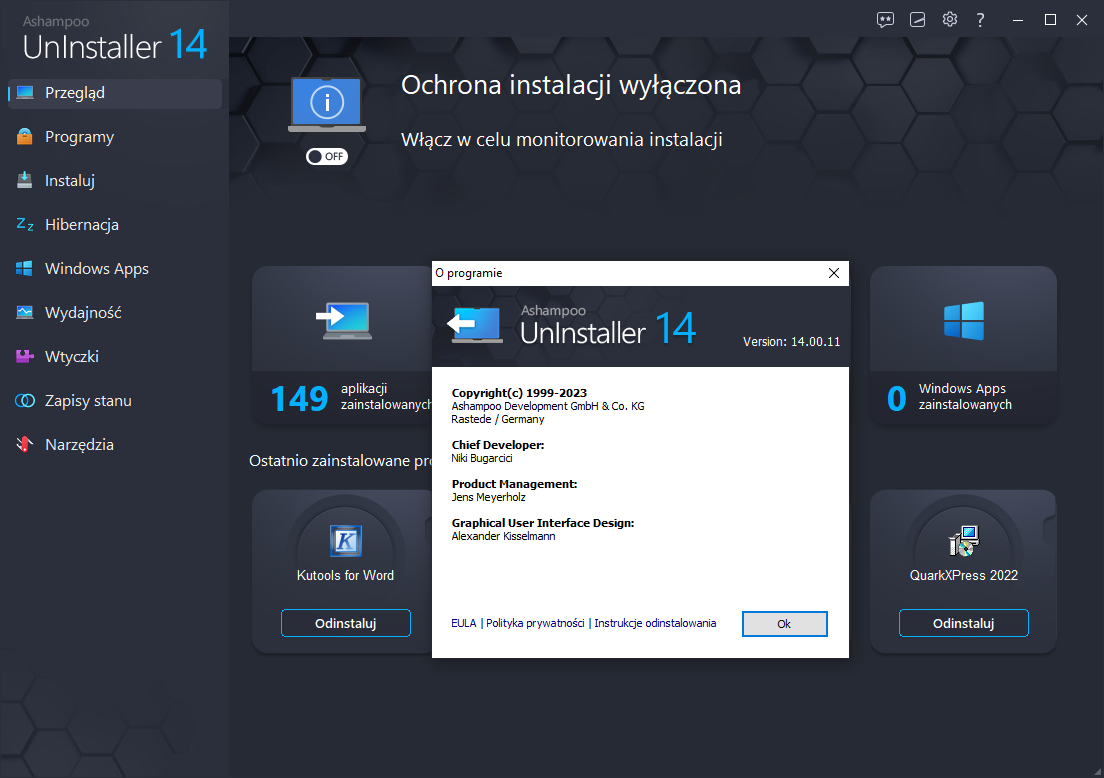Click 'Alexander Kisselmann' name
This screenshot has width=1104, height=778.
pyautogui.click(x=503, y=537)
